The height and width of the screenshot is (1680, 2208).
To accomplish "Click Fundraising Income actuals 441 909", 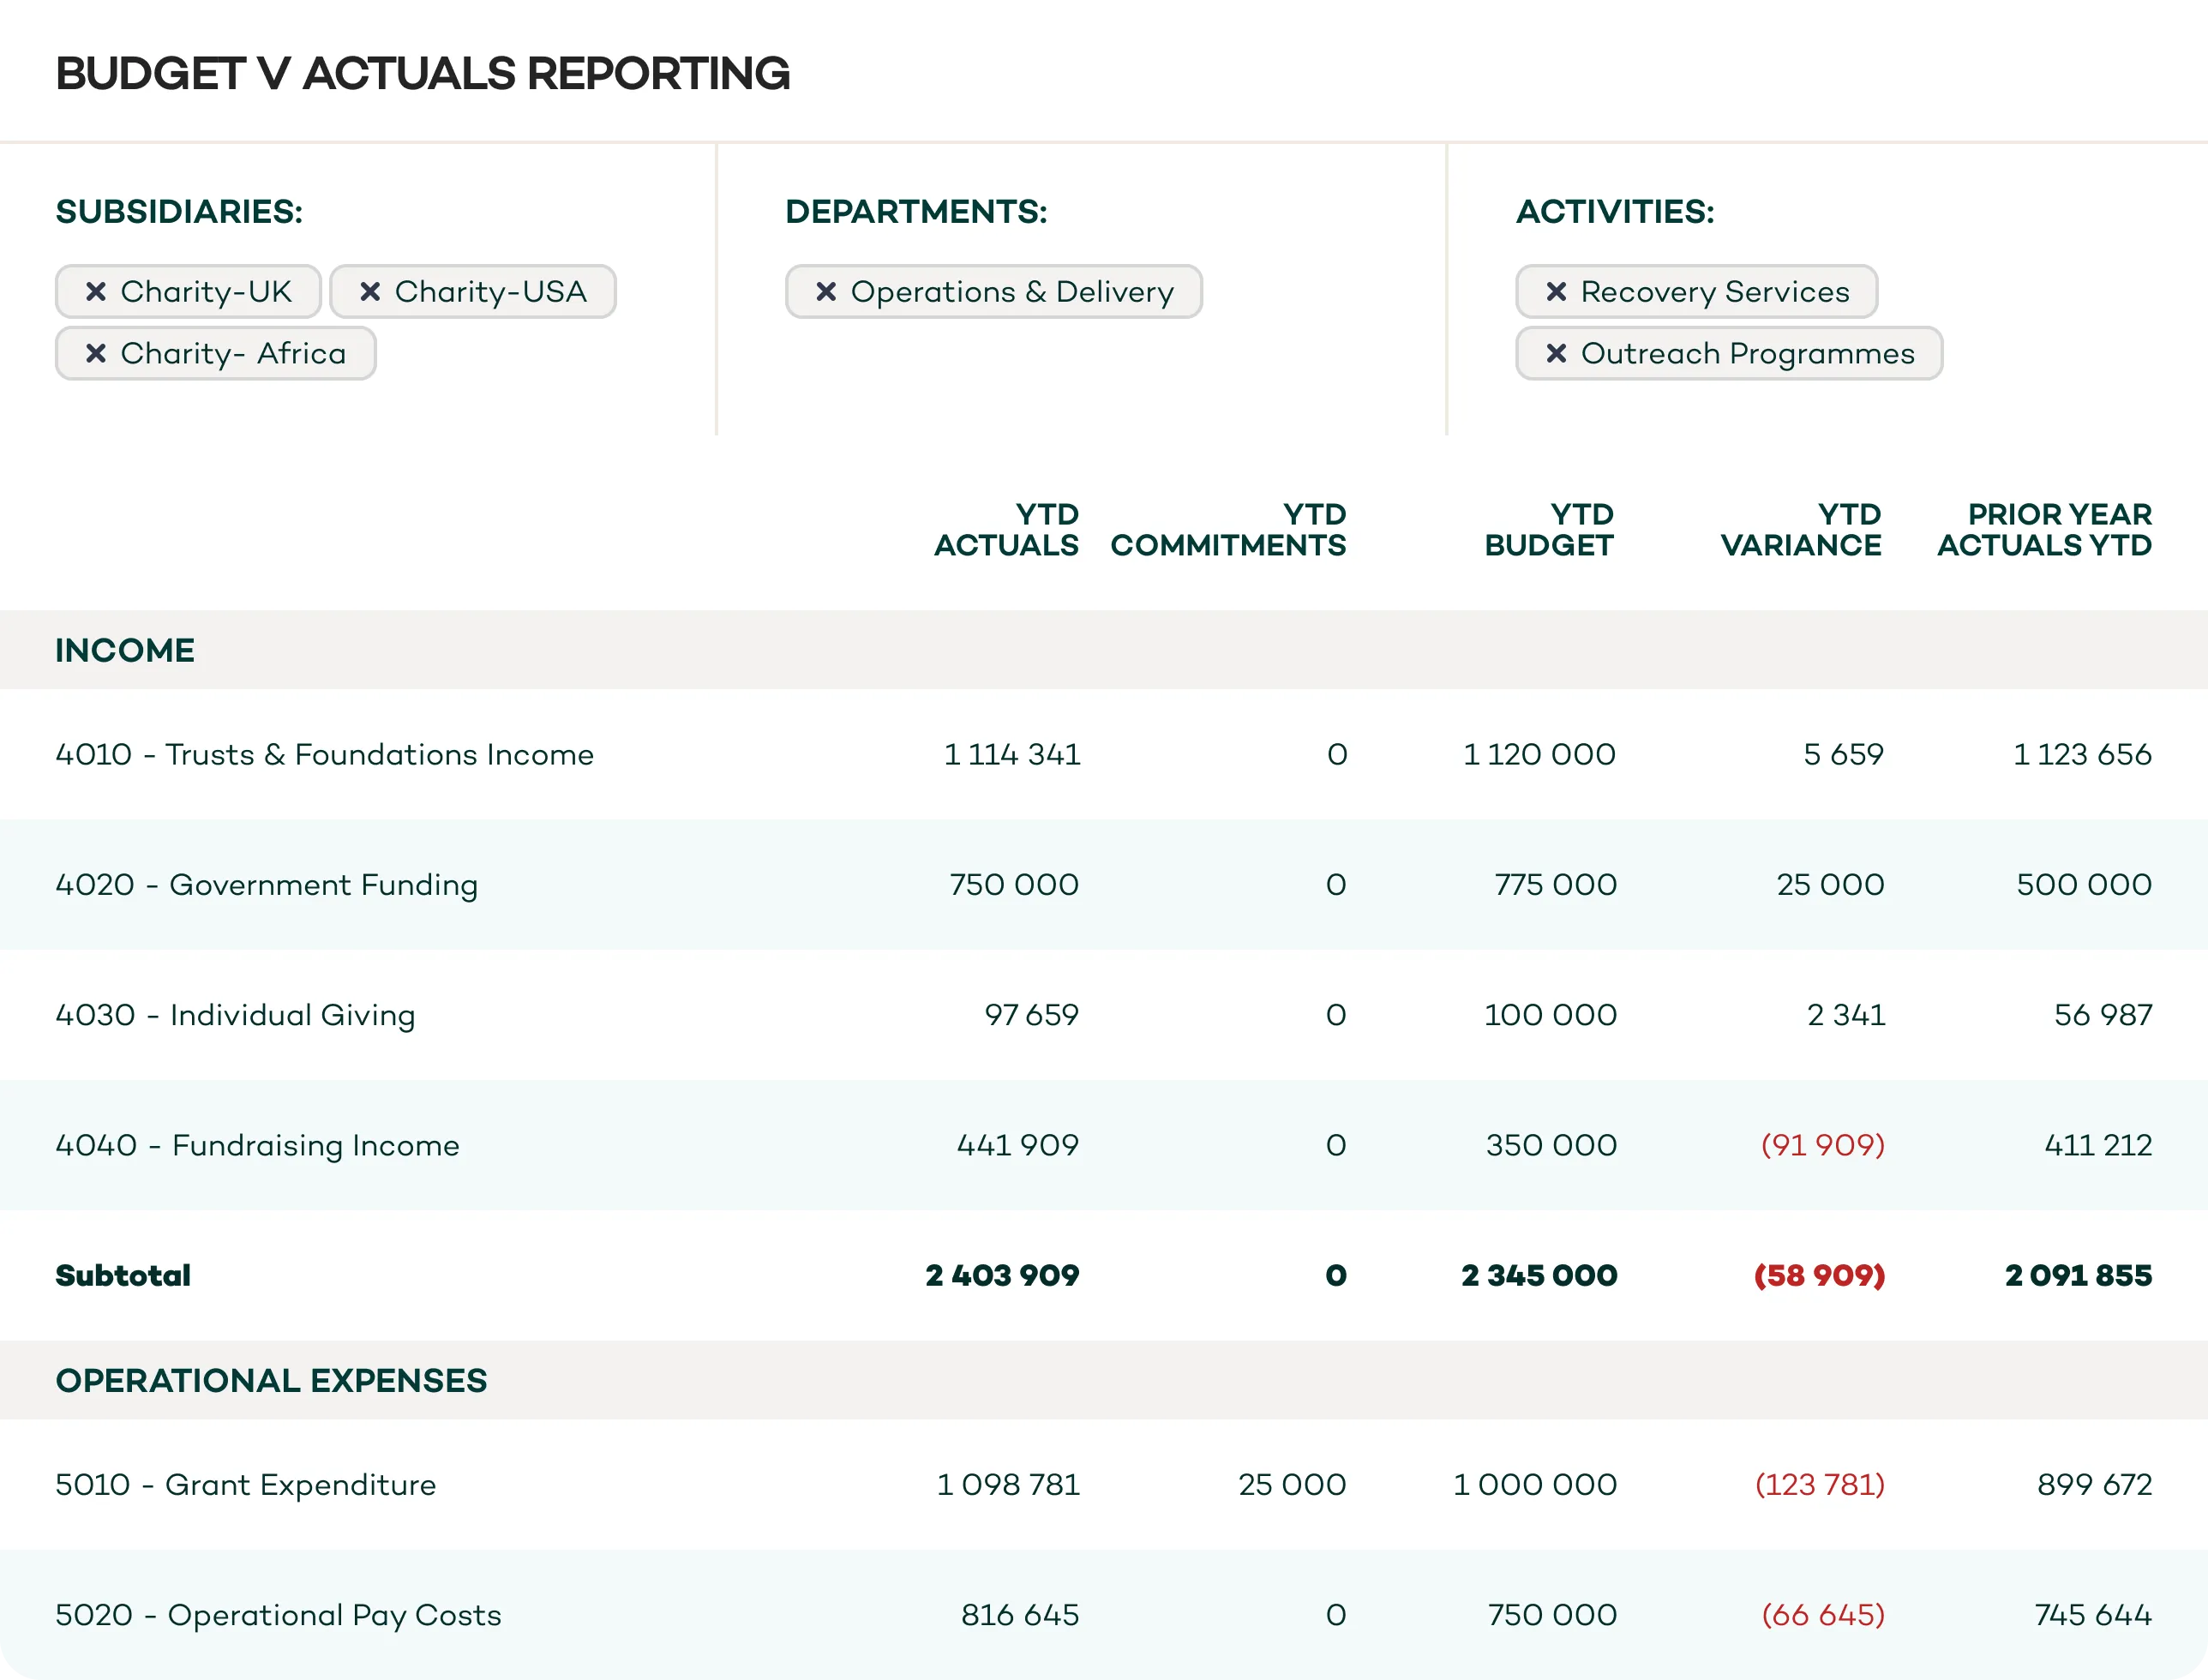I will pyautogui.click(x=1018, y=1144).
